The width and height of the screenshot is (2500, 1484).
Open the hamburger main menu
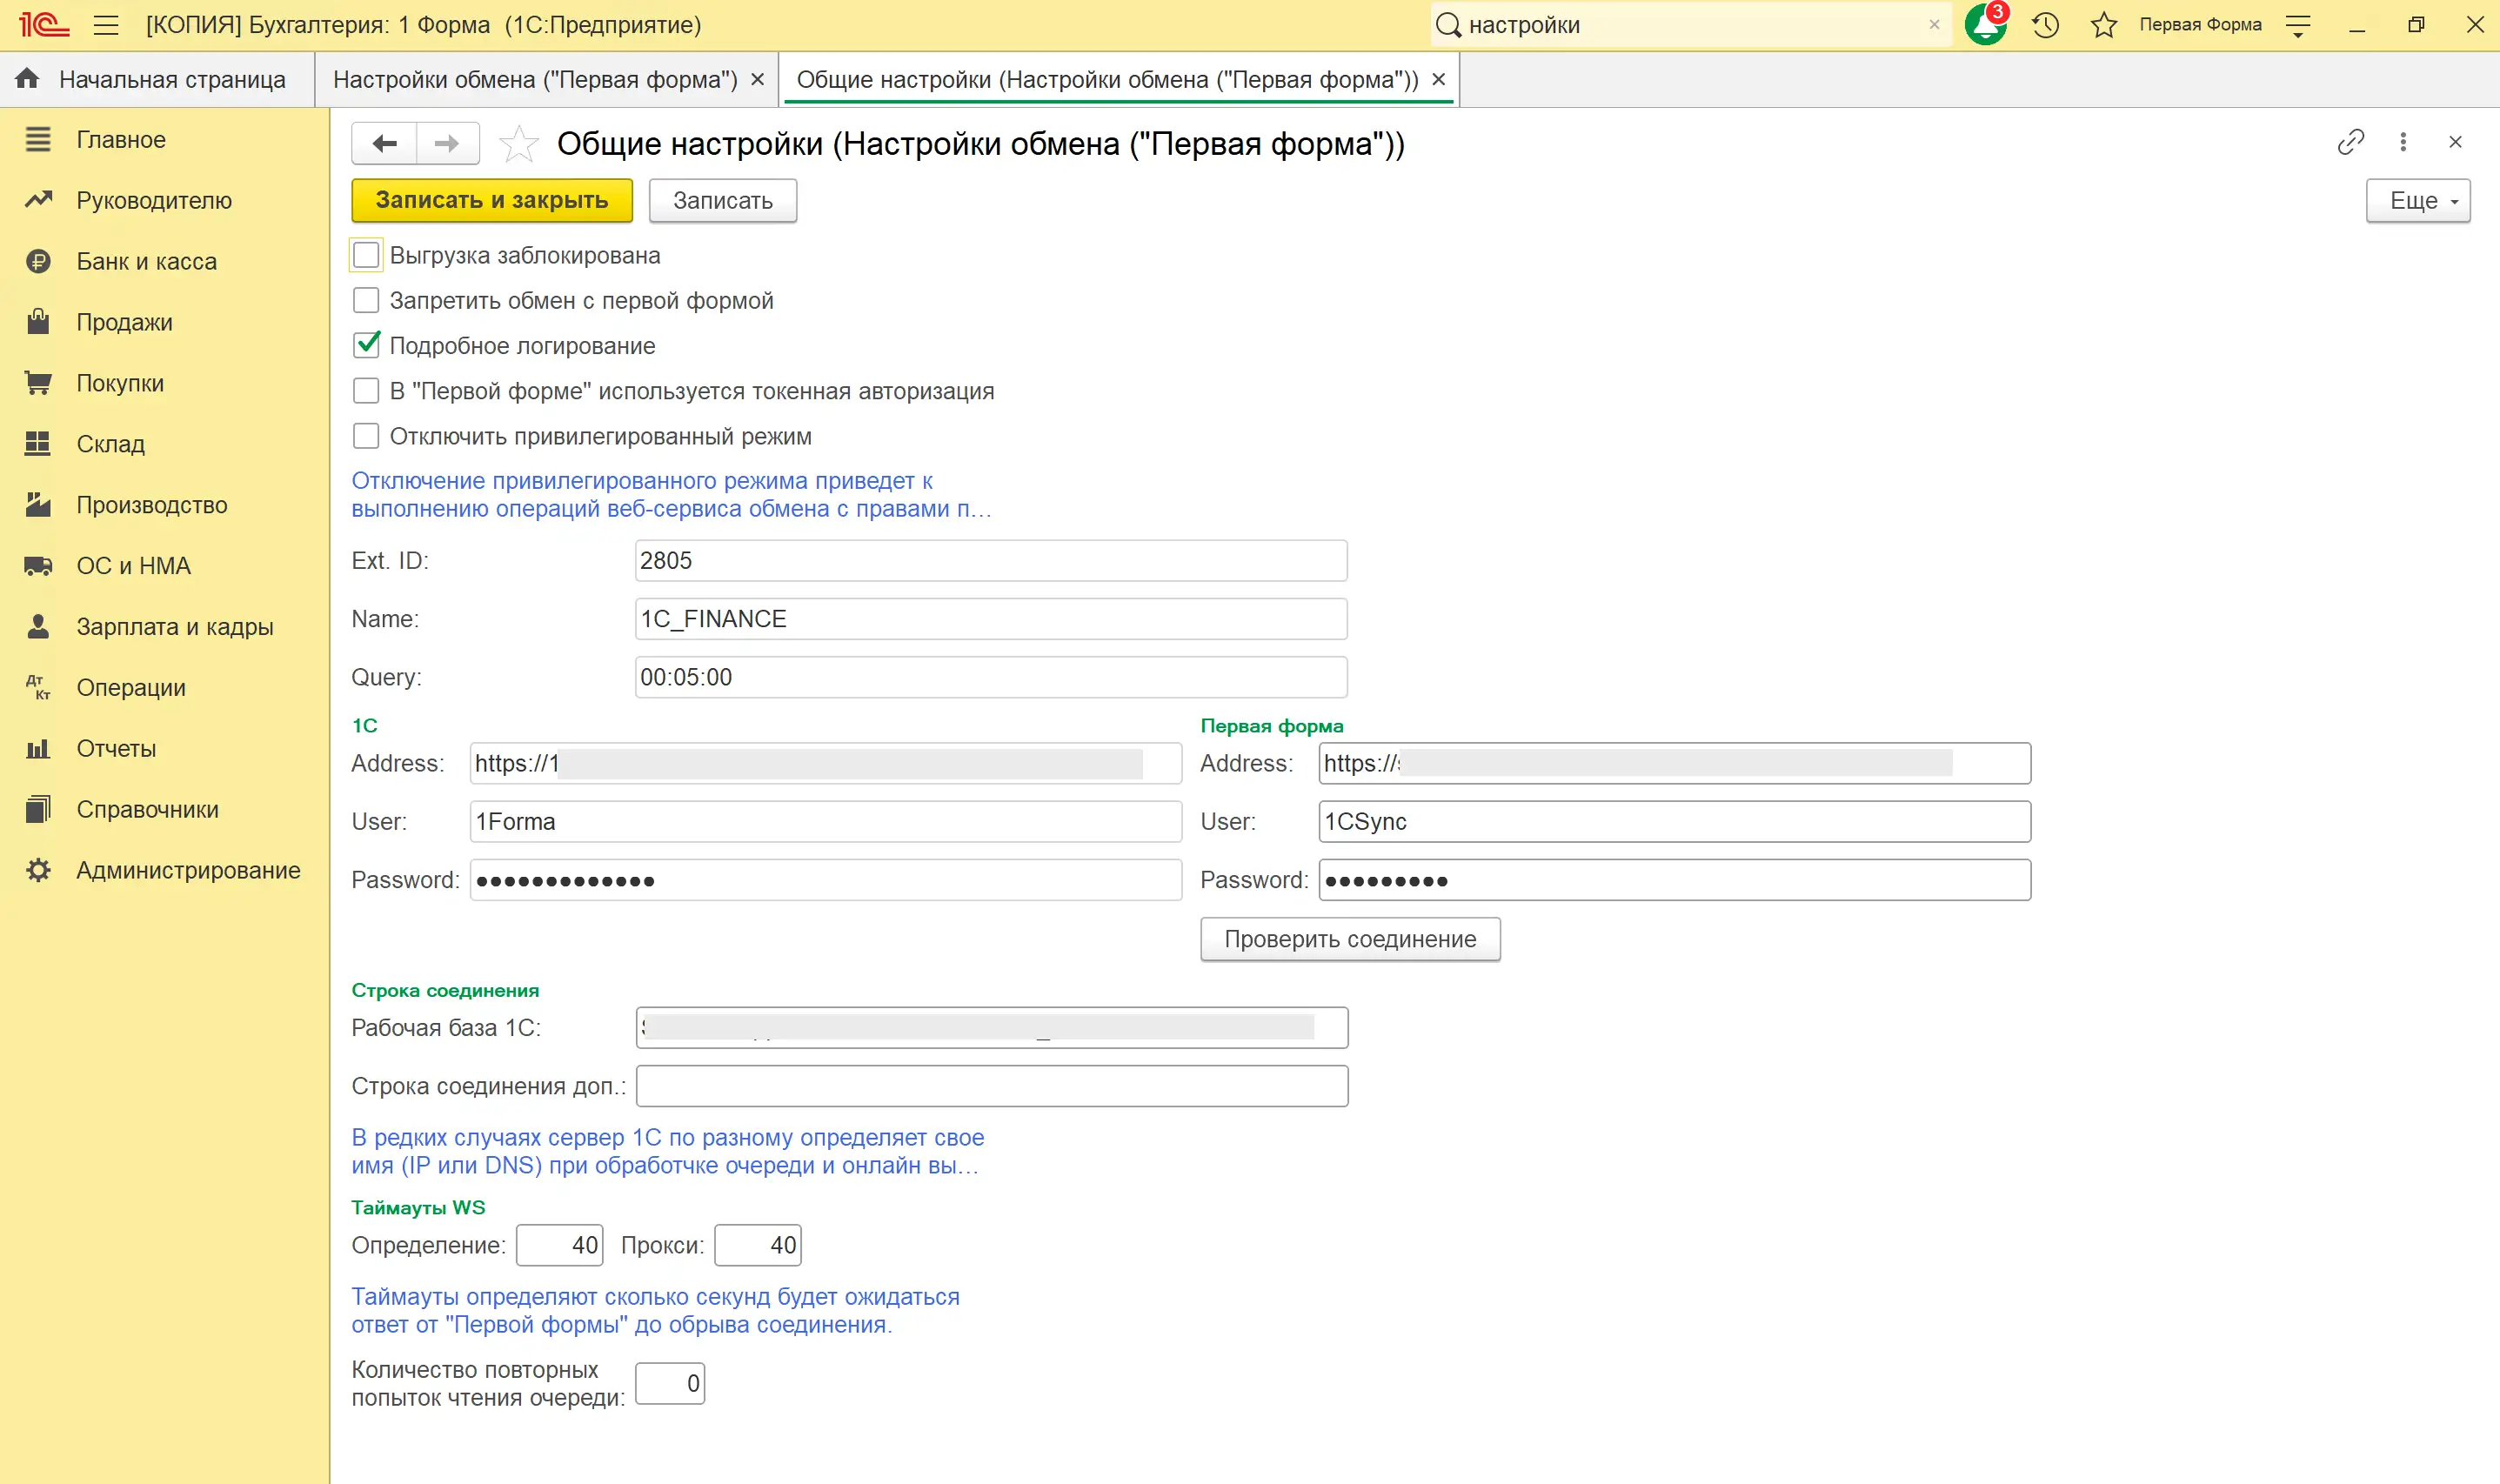tap(106, 25)
